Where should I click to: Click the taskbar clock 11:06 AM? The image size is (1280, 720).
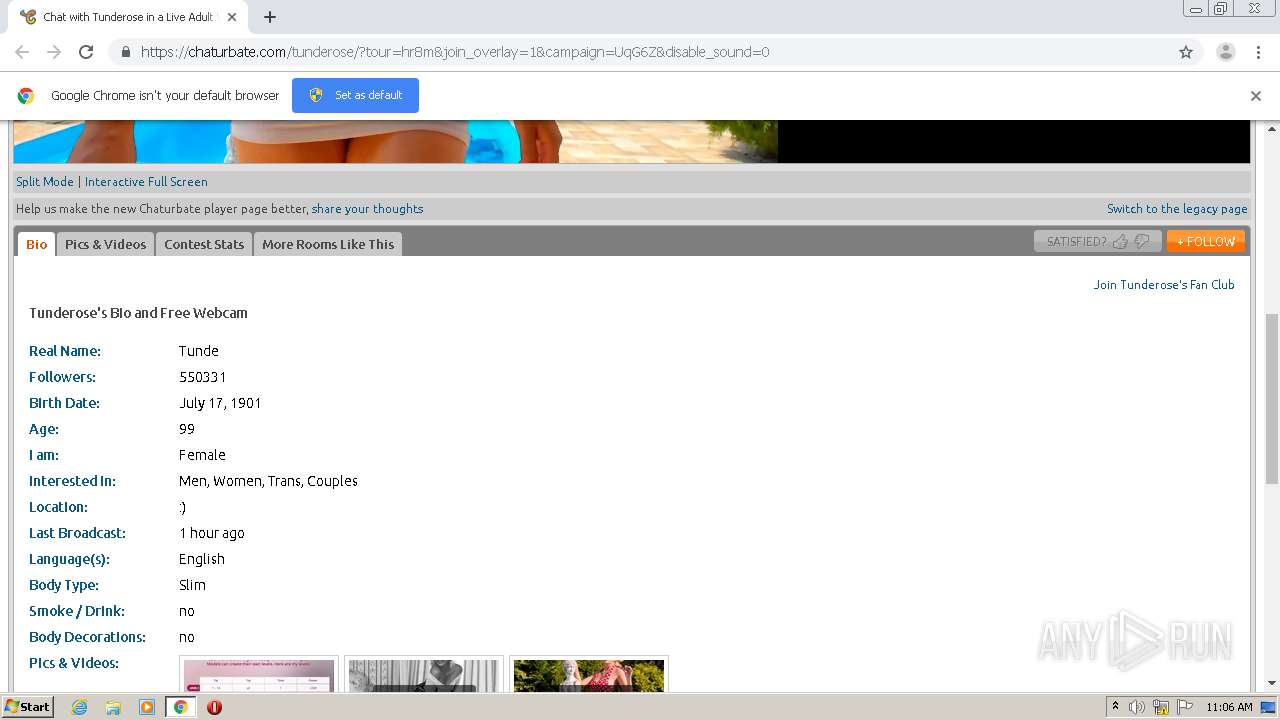point(1229,707)
